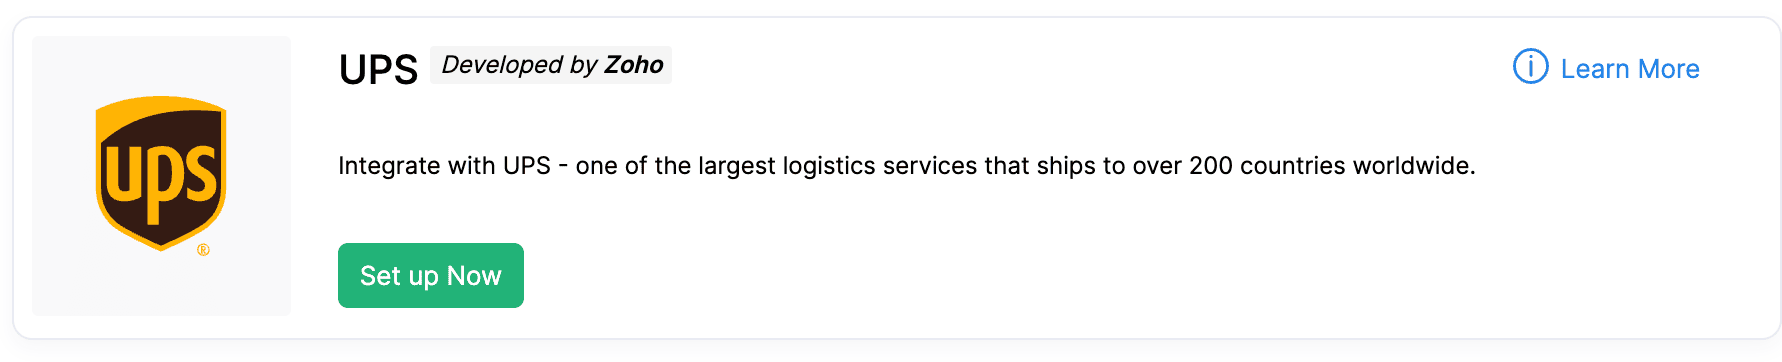The width and height of the screenshot is (1782, 362).
Task: Select the gray UPS logo thumbnail tile
Action: (x=161, y=176)
